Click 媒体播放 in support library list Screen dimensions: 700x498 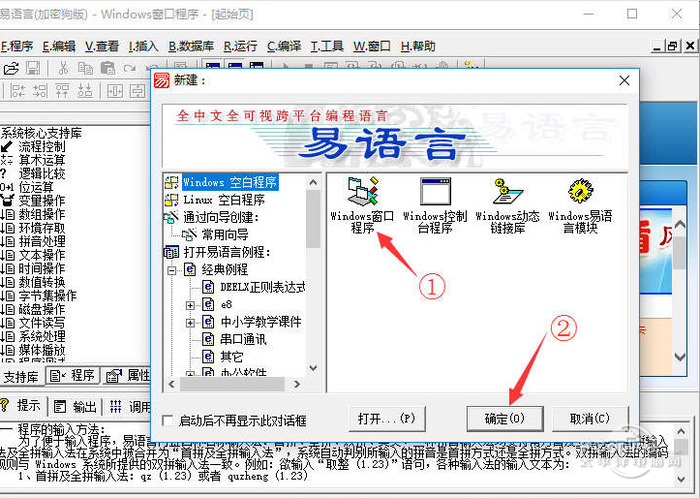click(x=42, y=350)
